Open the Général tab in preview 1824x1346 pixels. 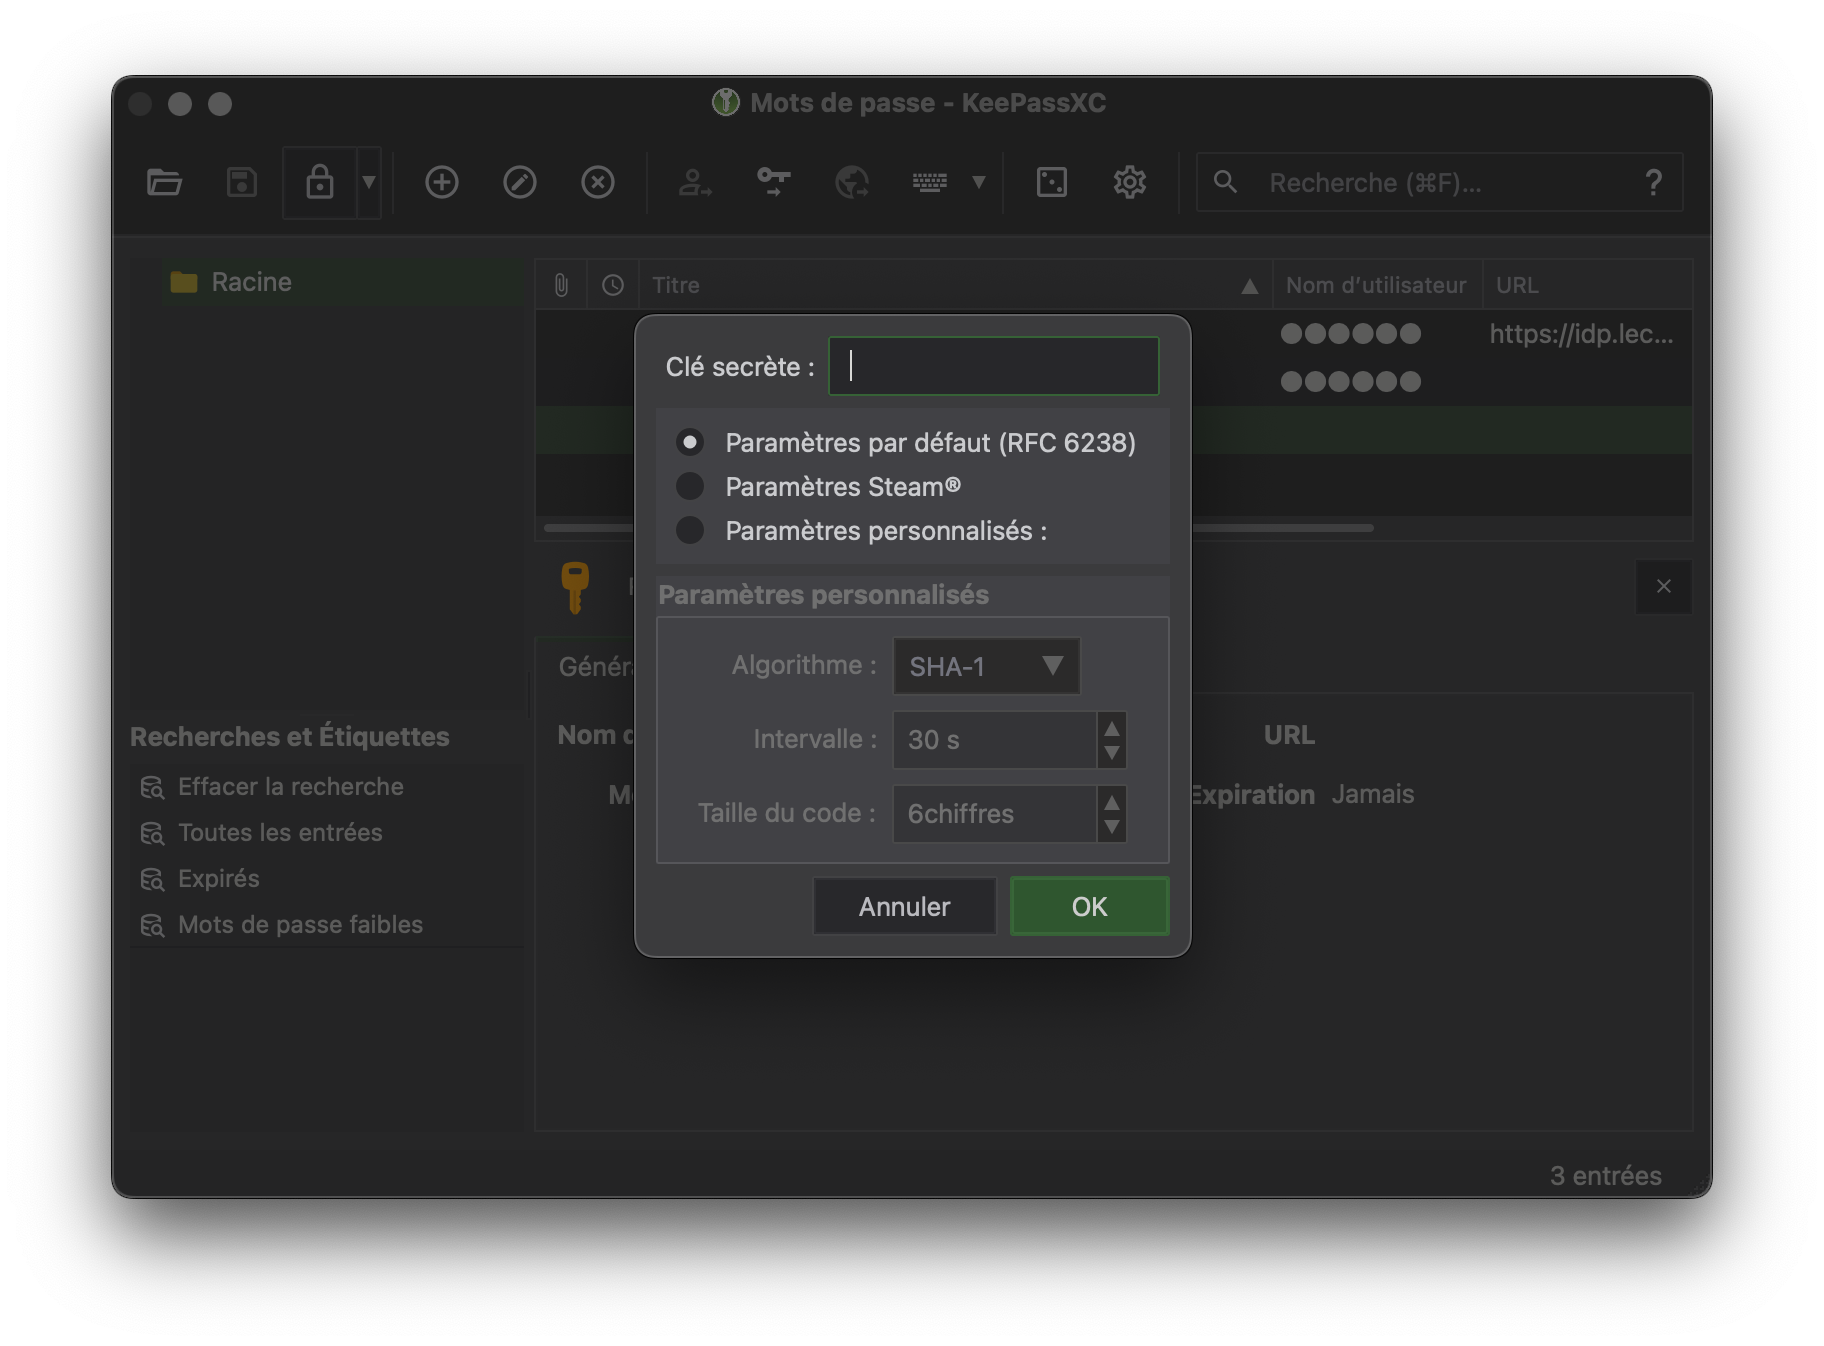[595, 666]
